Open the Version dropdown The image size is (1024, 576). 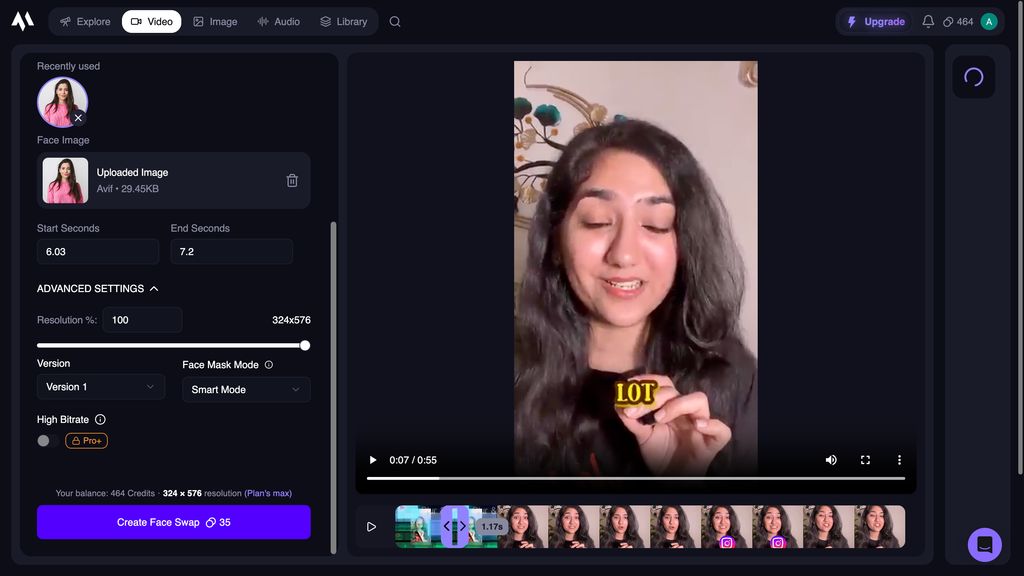pos(100,386)
